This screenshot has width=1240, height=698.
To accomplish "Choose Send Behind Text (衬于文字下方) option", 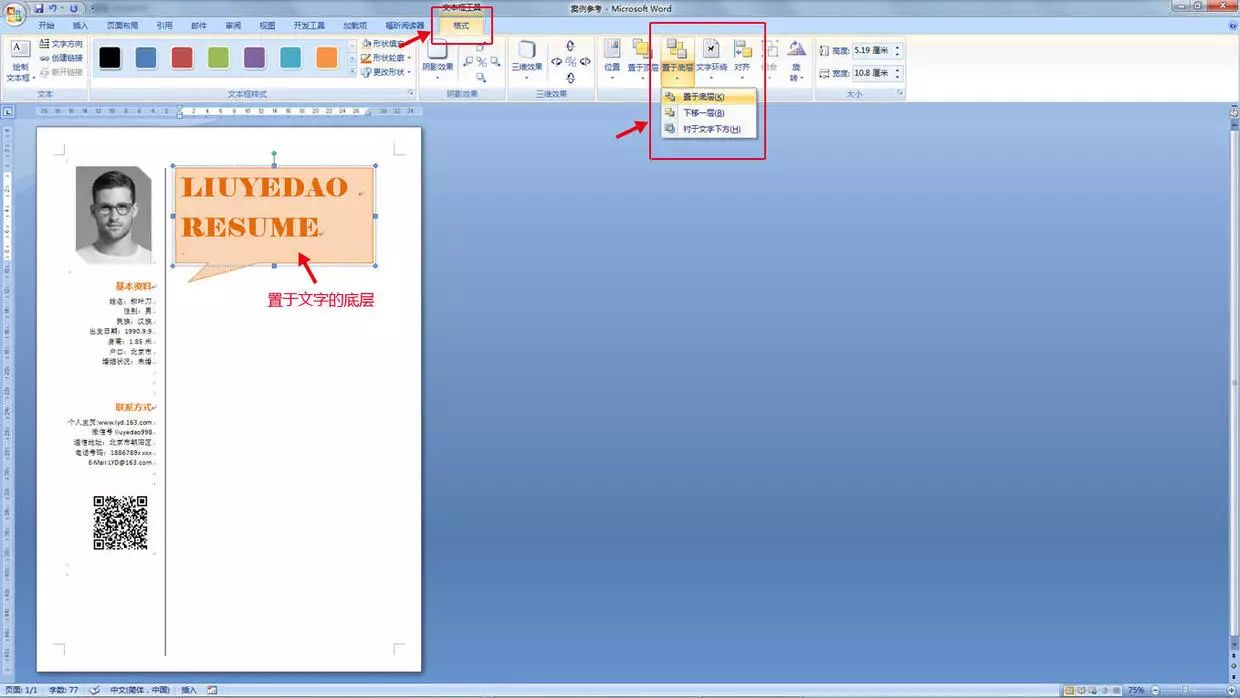I will 711,129.
